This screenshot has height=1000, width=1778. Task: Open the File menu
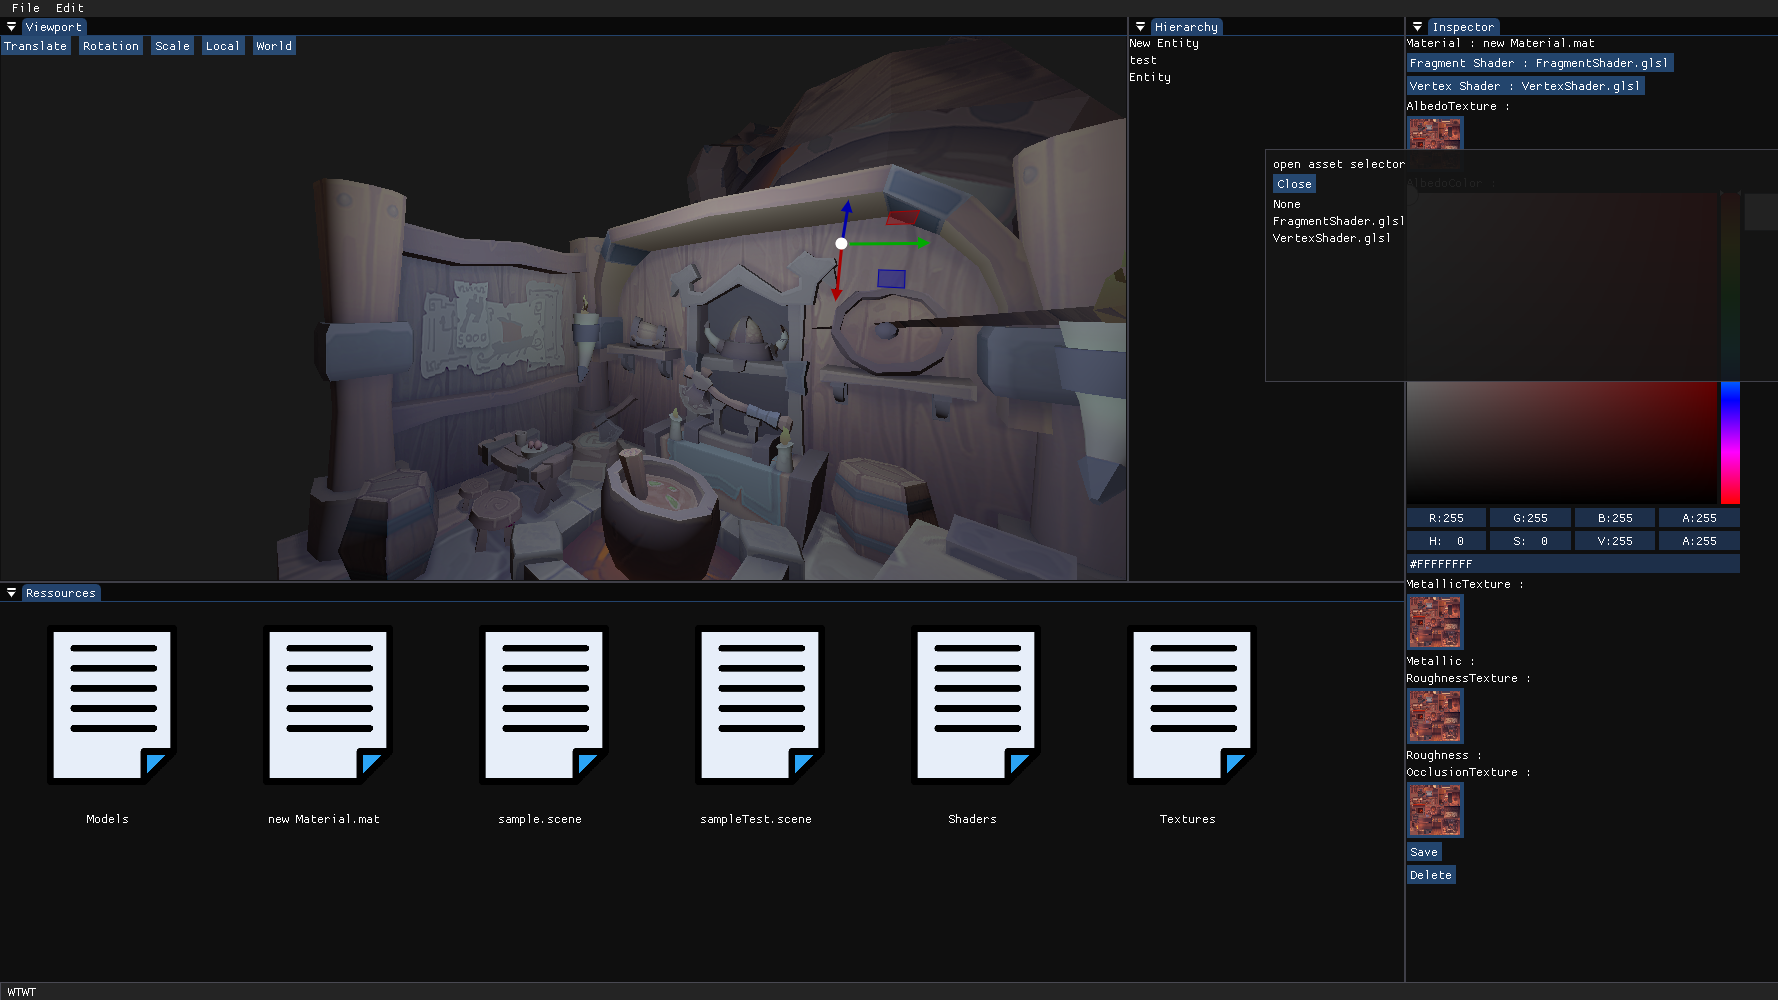26,8
